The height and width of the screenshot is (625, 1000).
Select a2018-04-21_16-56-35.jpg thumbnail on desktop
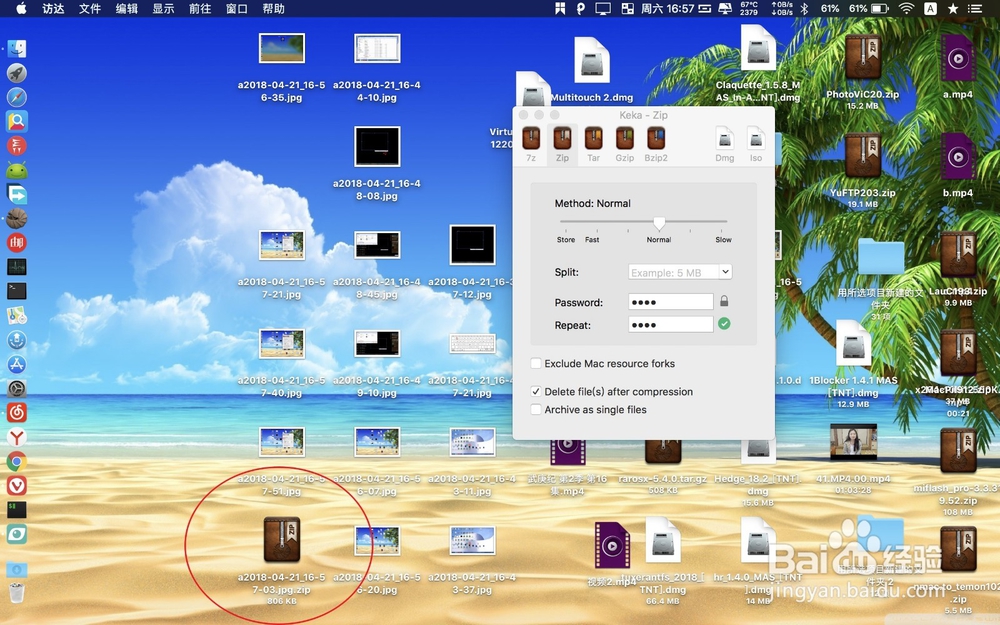(x=282, y=48)
